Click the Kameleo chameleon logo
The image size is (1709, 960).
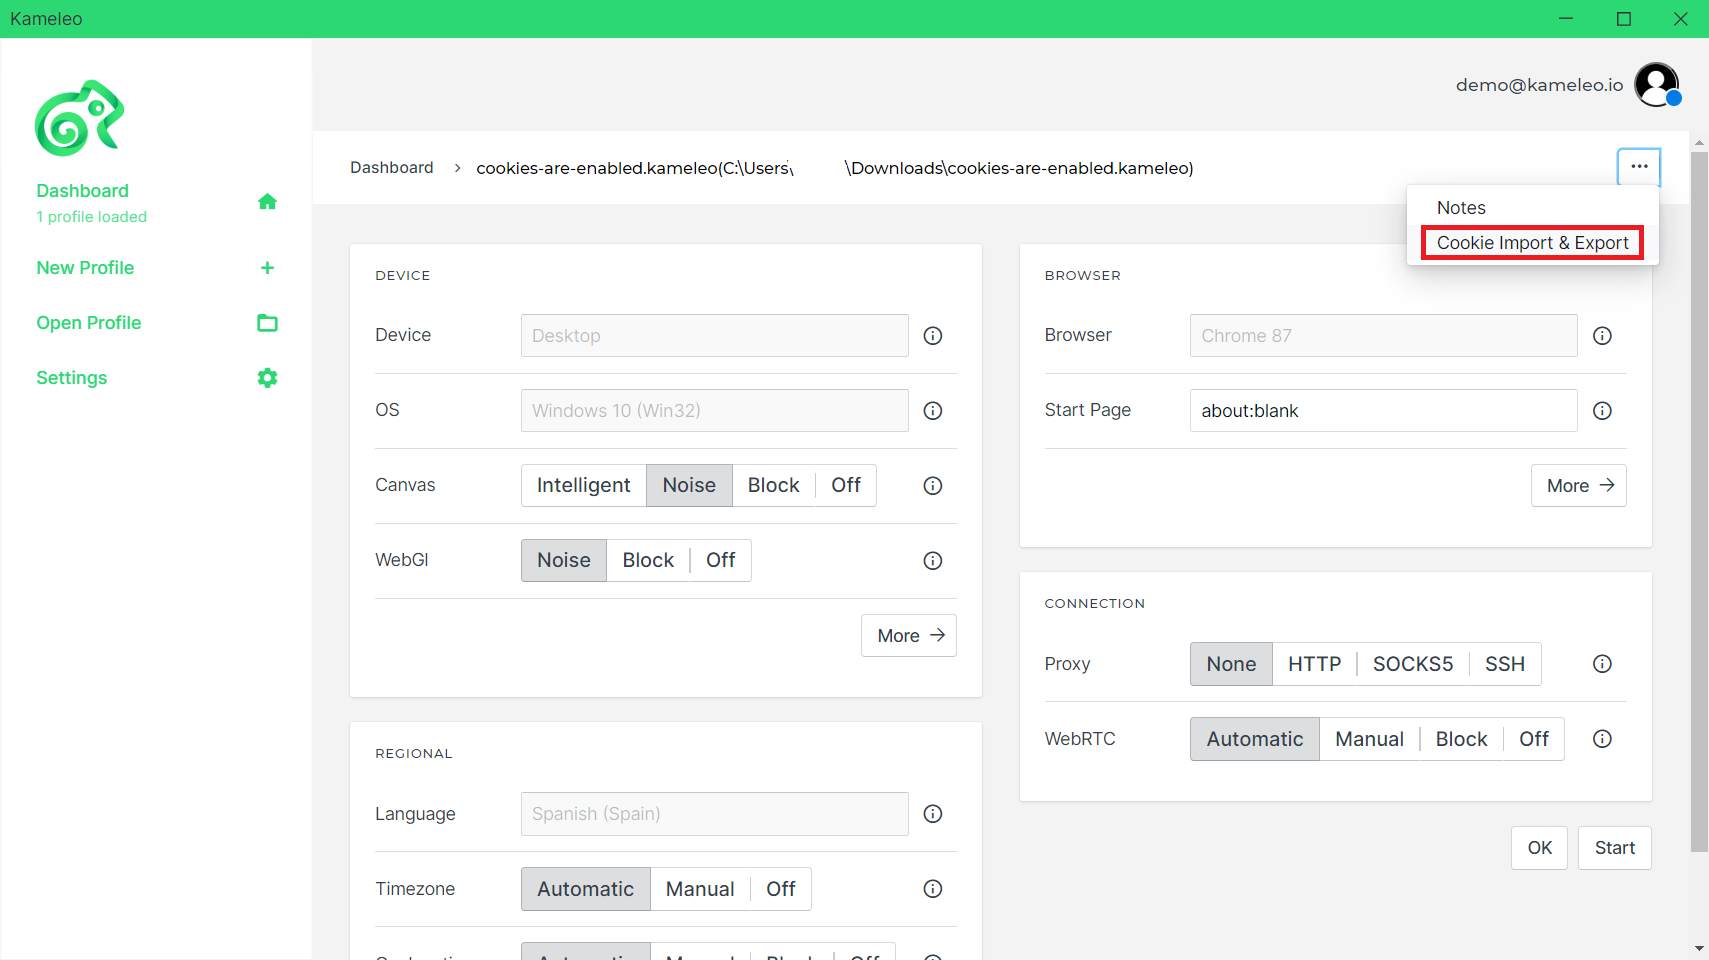[80, 118]
